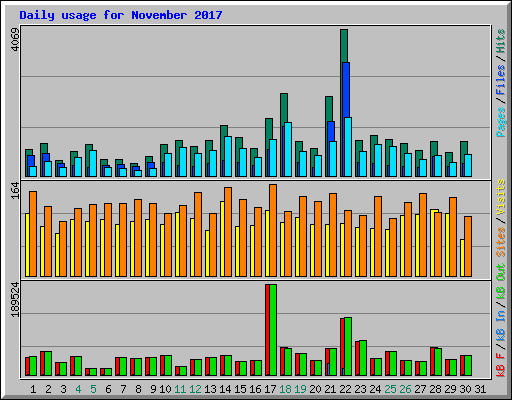
Task: Click the green kB Out bar for day 22
Action: (348, 346)
